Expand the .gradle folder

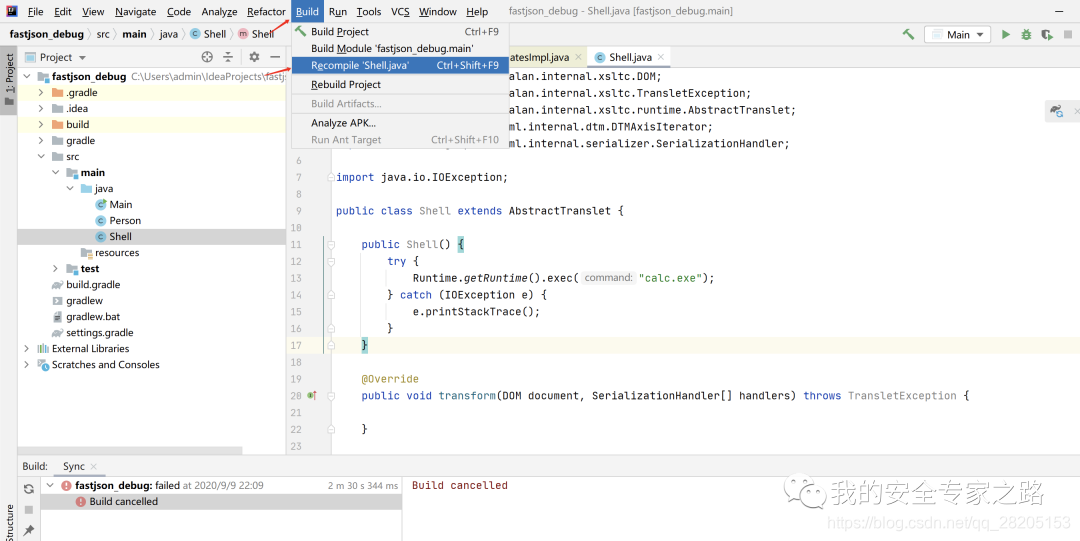(41, 92)
